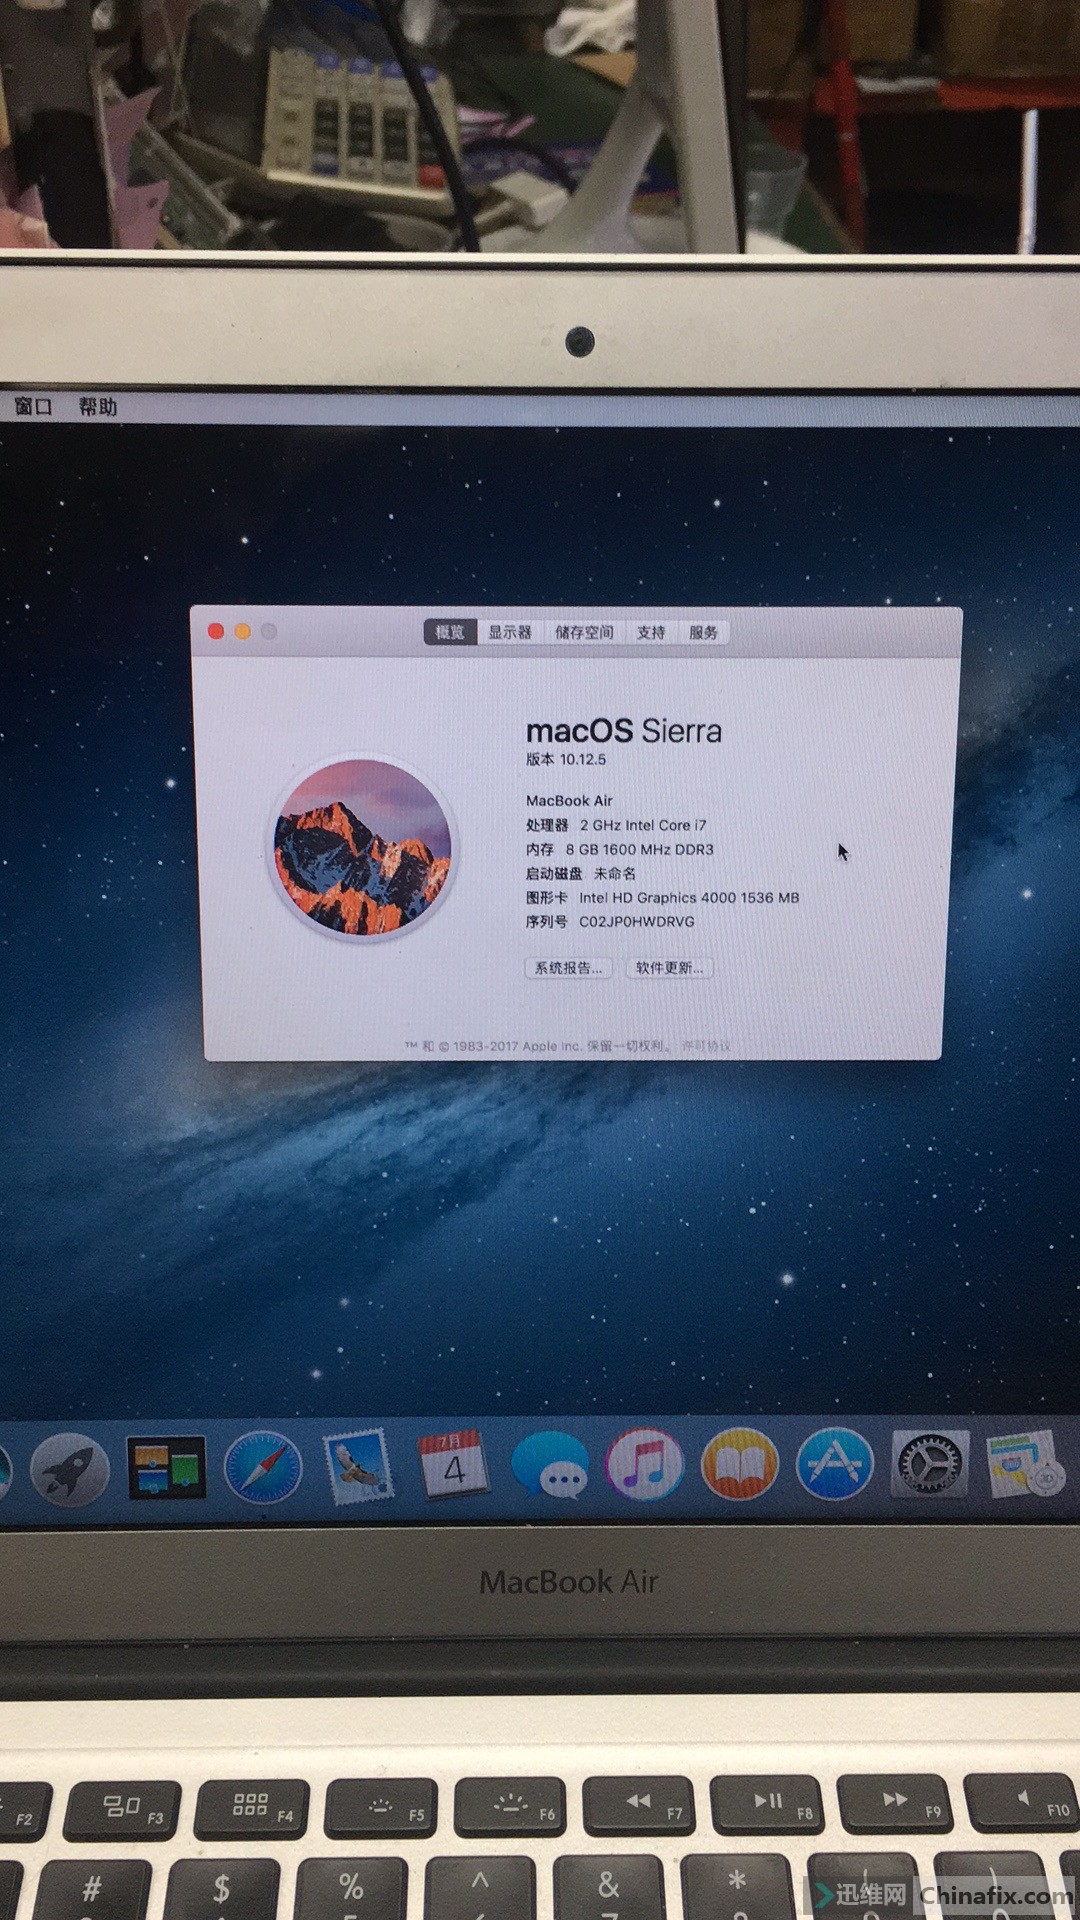
Task: Switch to the 显示器 displays tab
Action: click(510, 632)
